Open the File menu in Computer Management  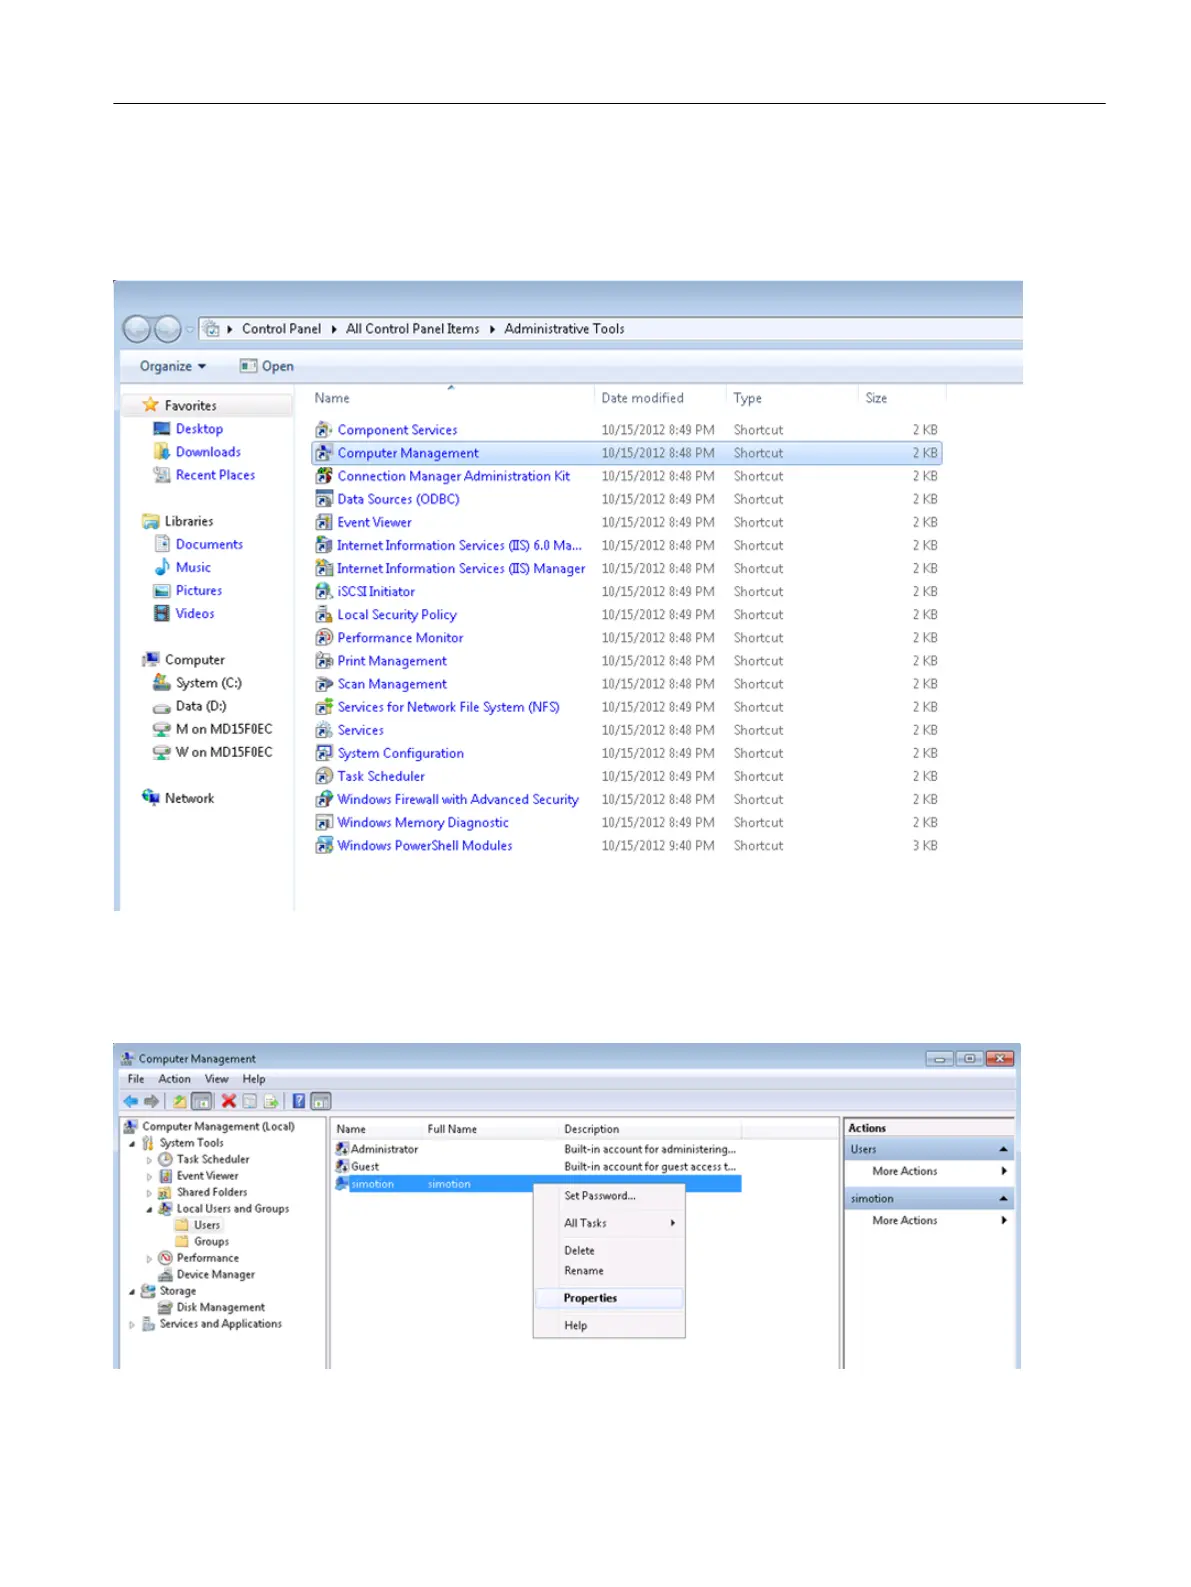pos(136,1079)
